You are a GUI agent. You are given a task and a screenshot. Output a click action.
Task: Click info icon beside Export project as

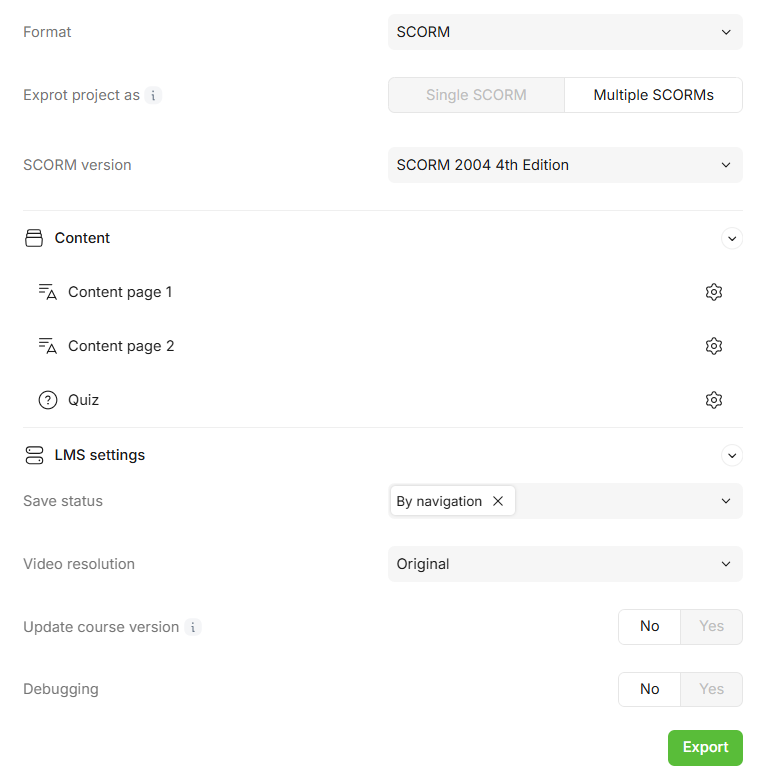153,96
